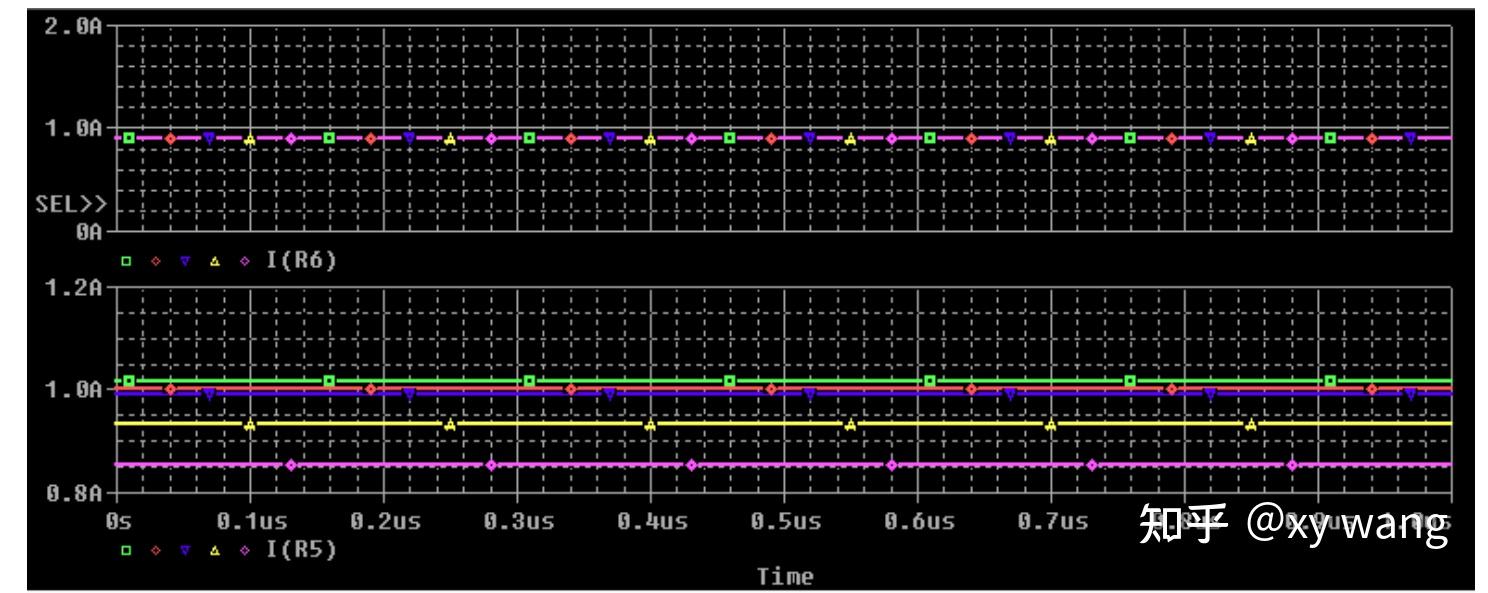Screen dimensions: 1488x593
Task: Click the Time x-axis title
Action: 785,576
